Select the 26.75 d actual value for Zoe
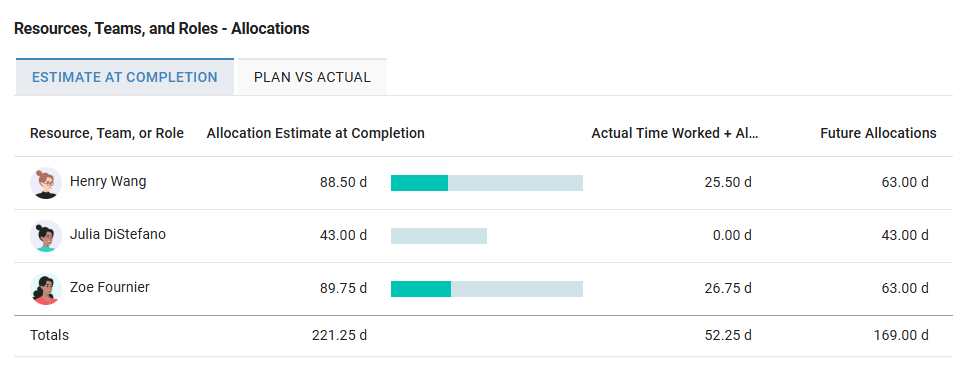 tap(728, 289)
